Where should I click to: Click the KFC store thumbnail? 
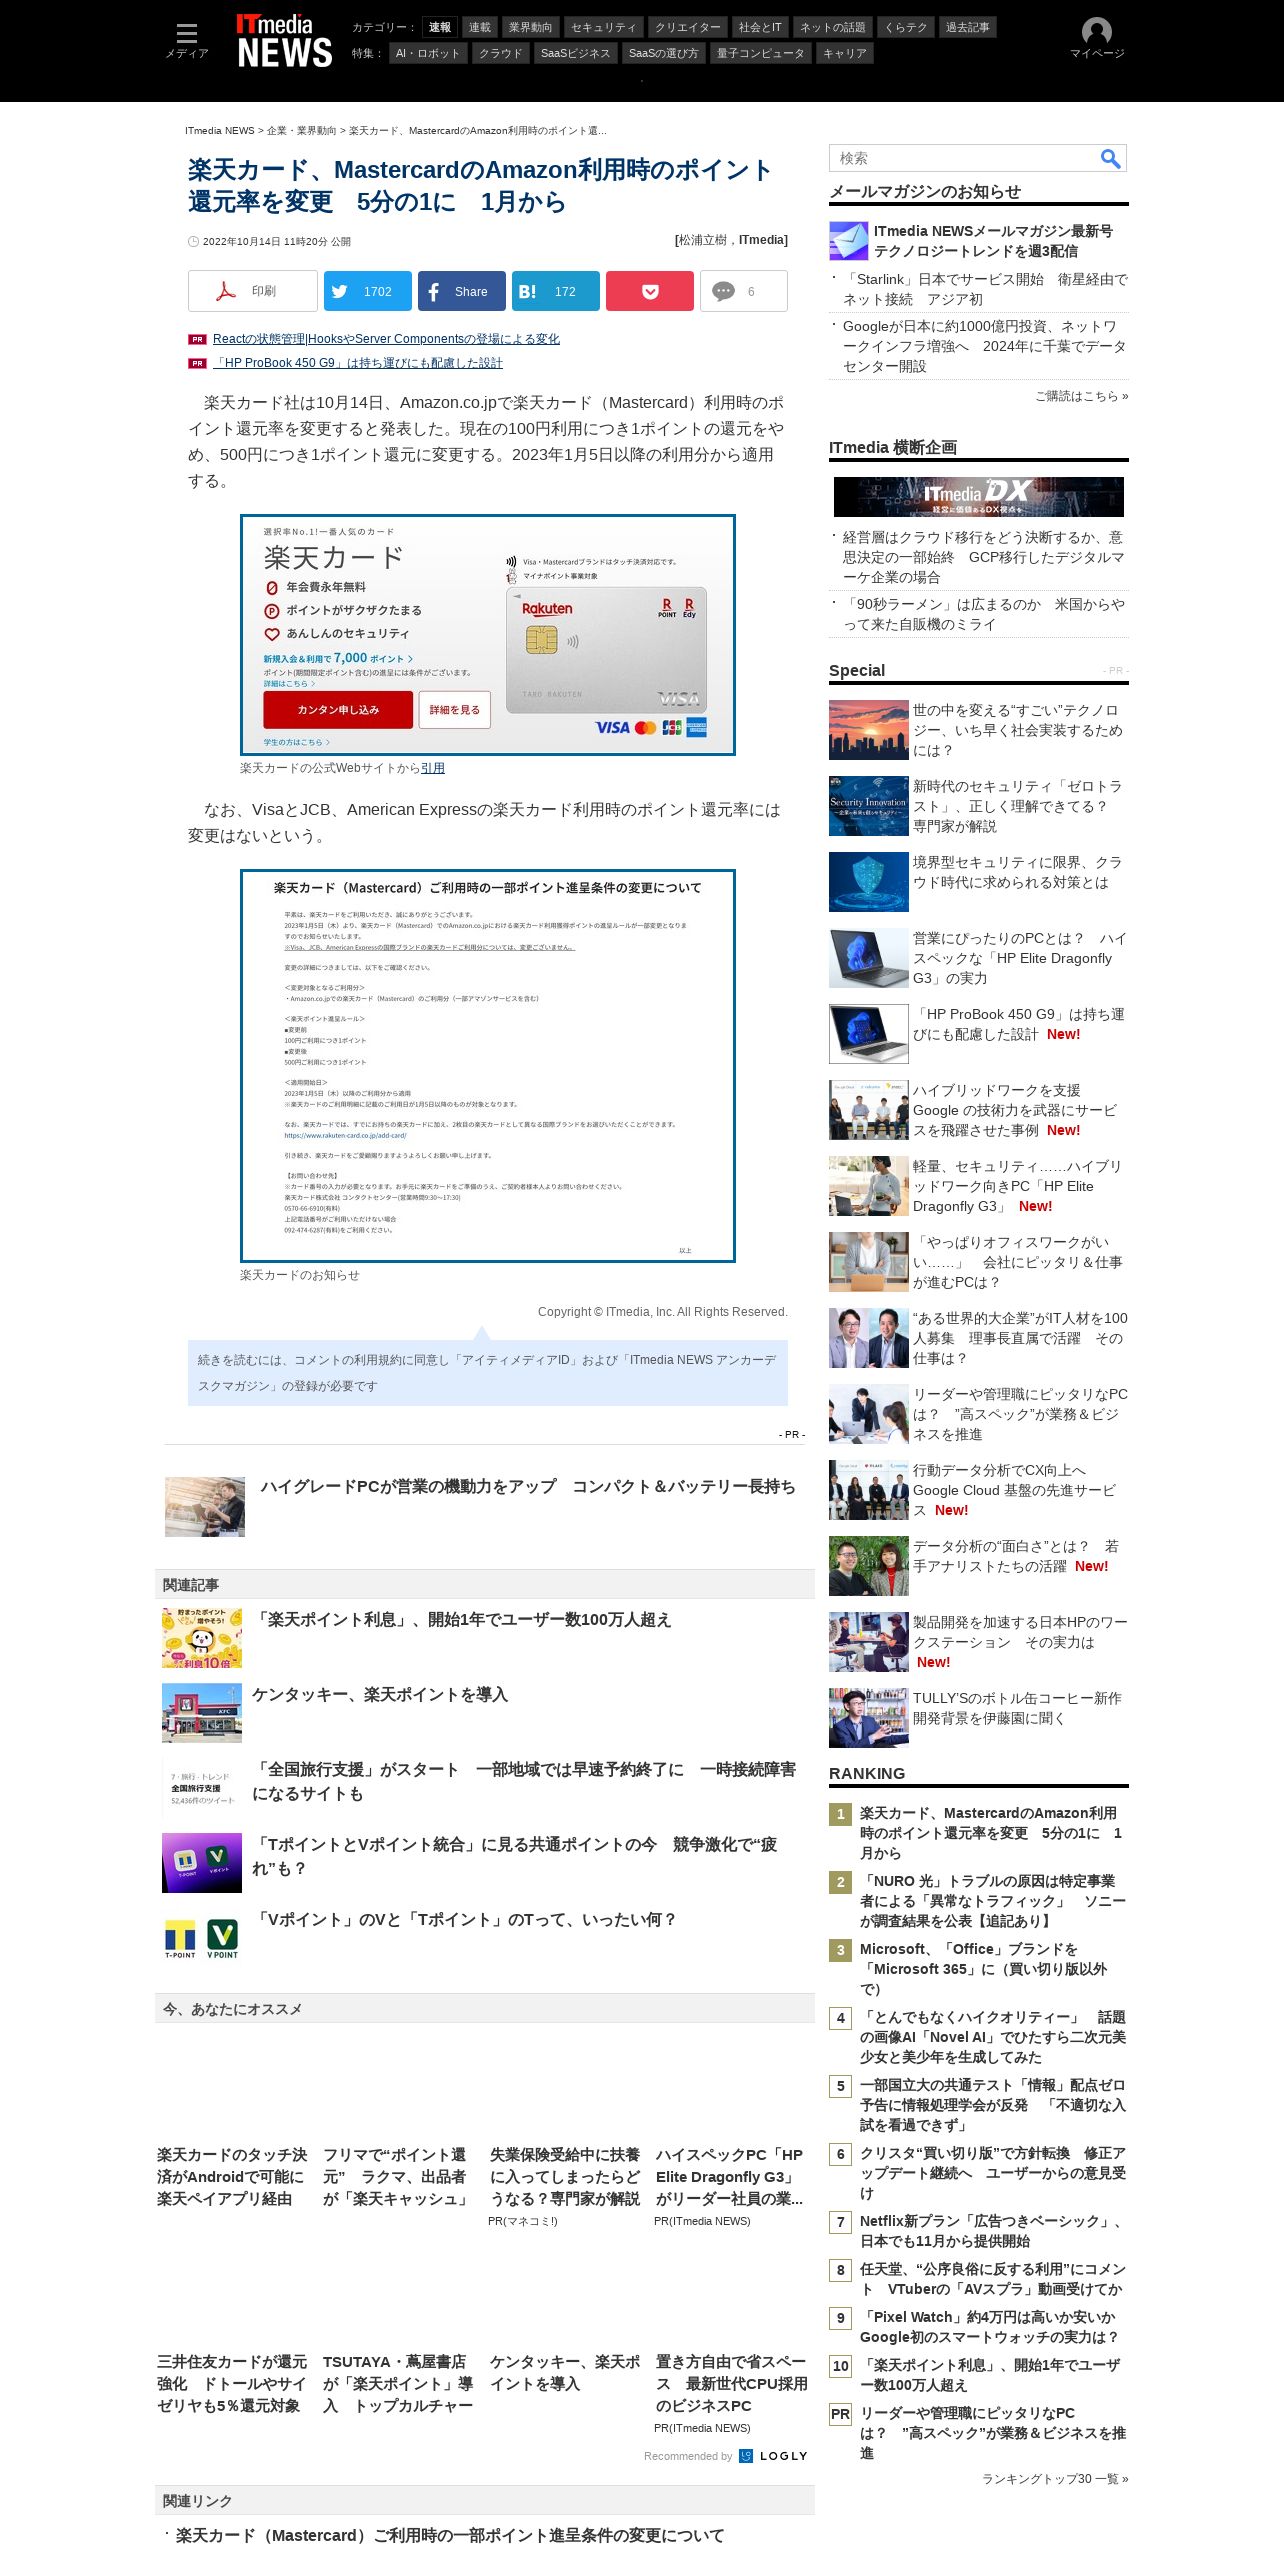(x=202, y=1713)
